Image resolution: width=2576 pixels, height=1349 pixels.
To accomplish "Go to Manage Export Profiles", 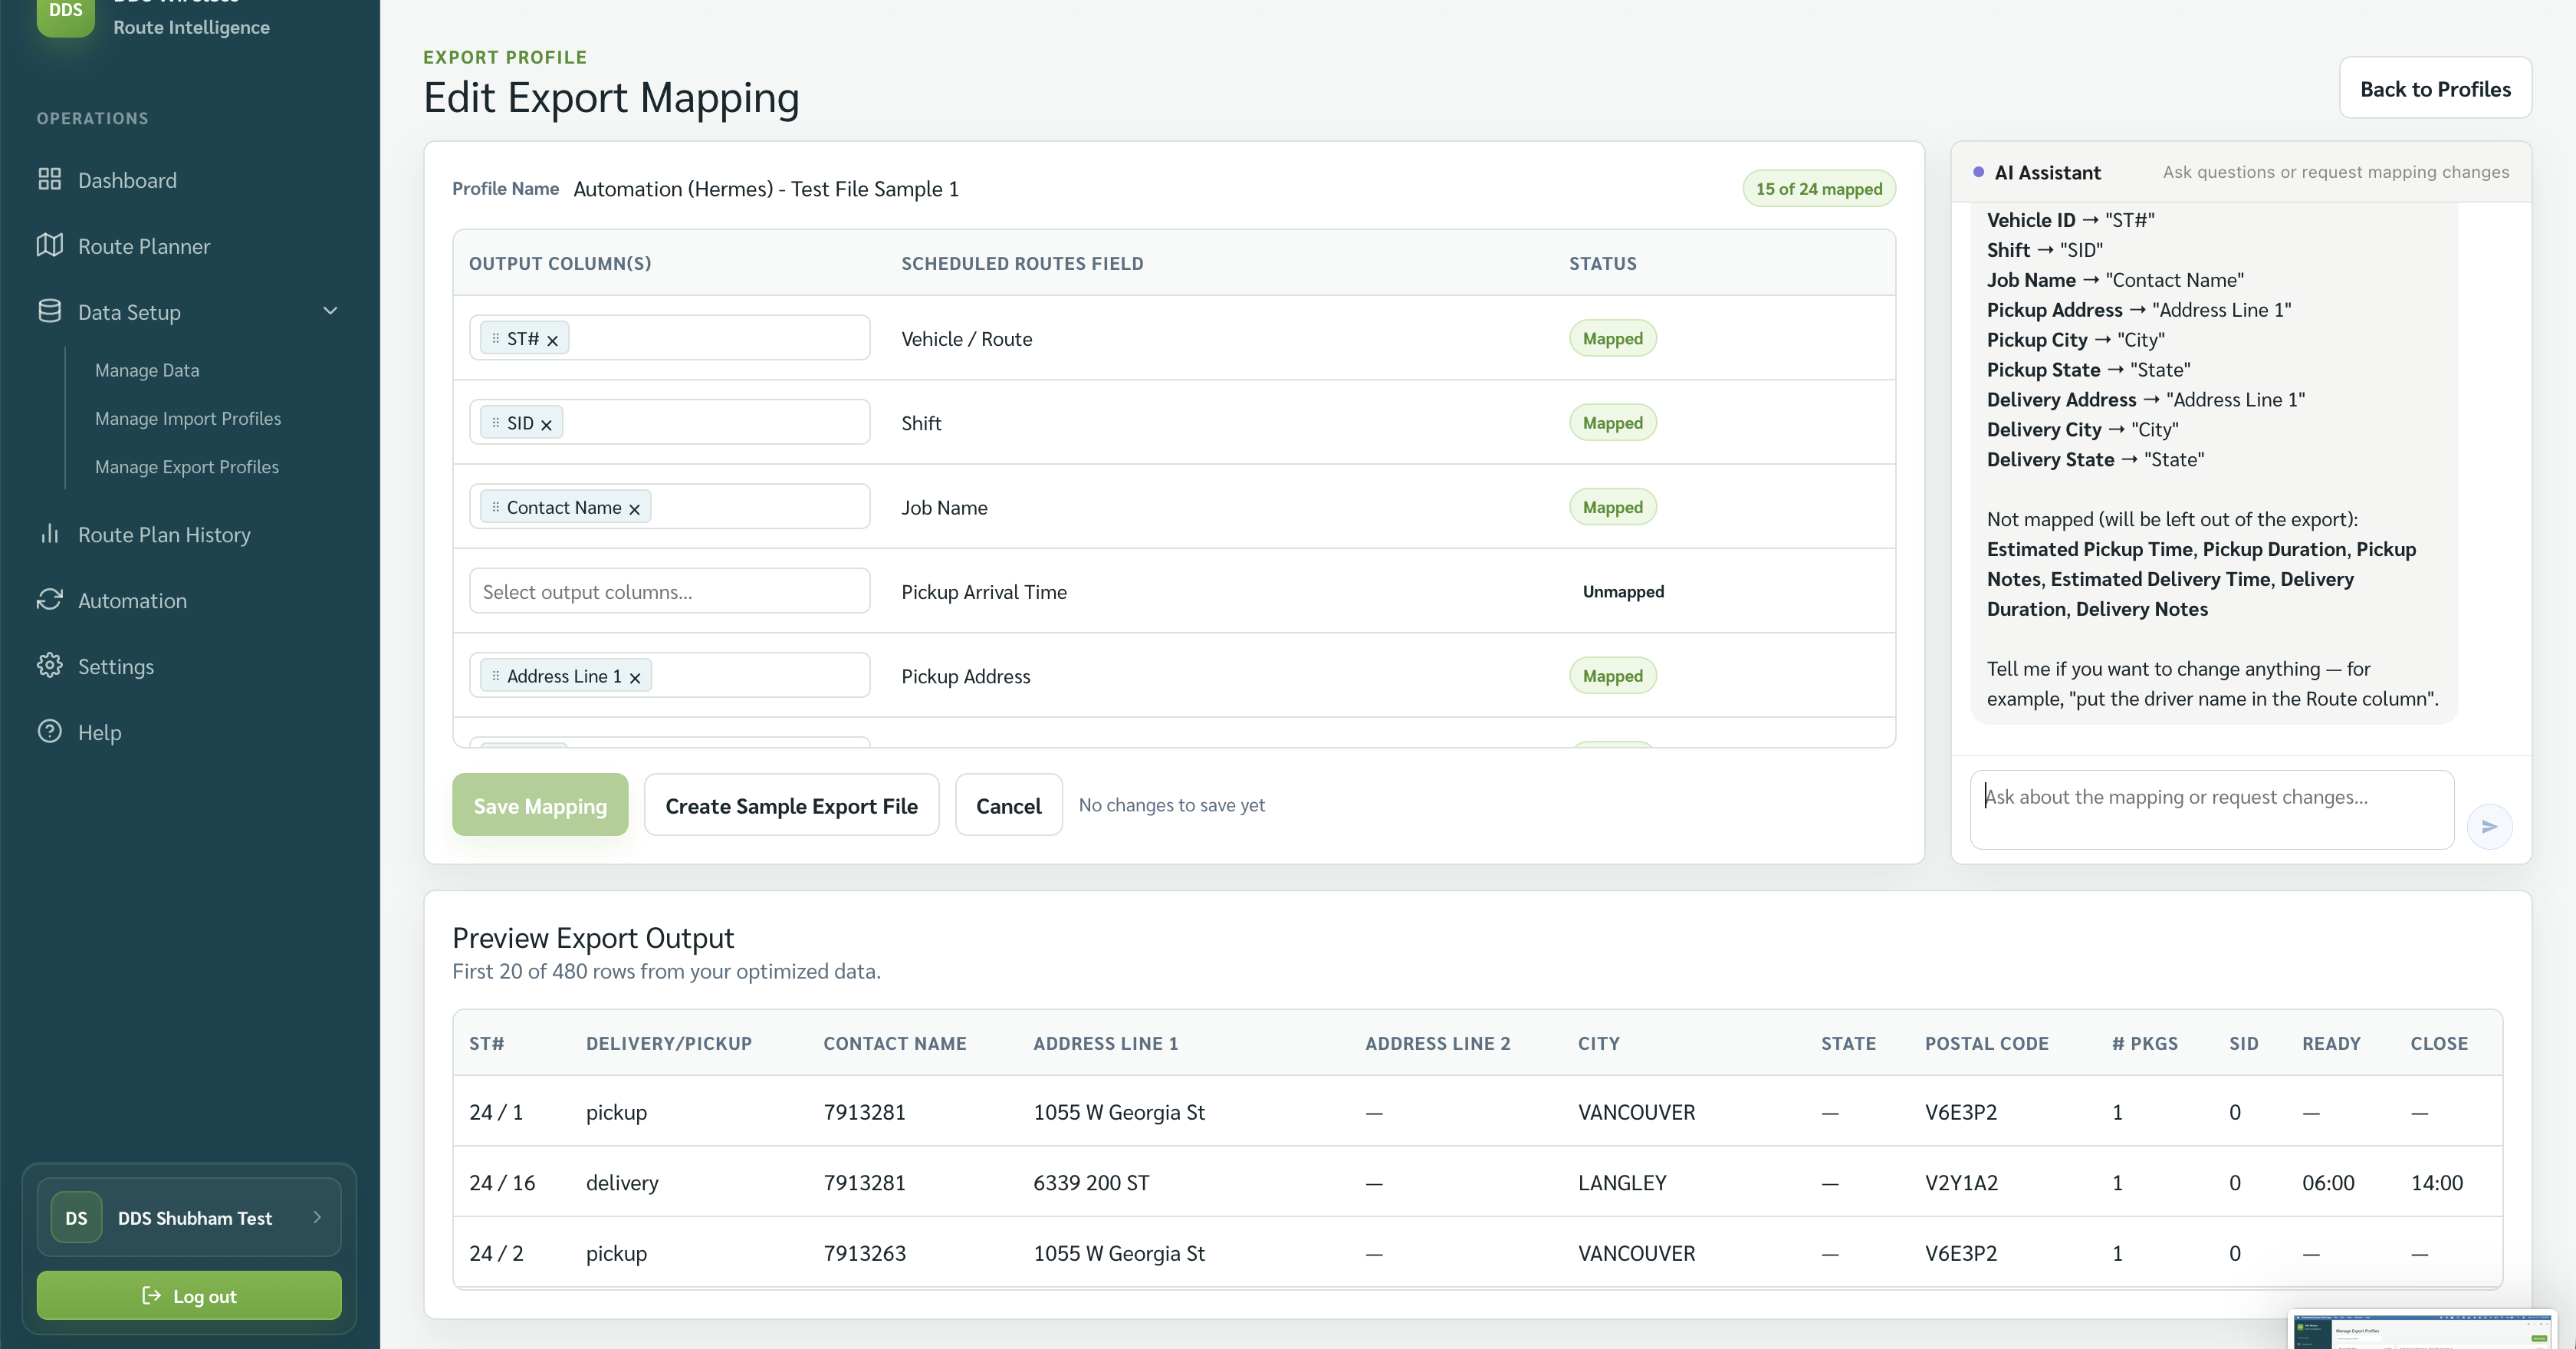I will coord(187,467).
